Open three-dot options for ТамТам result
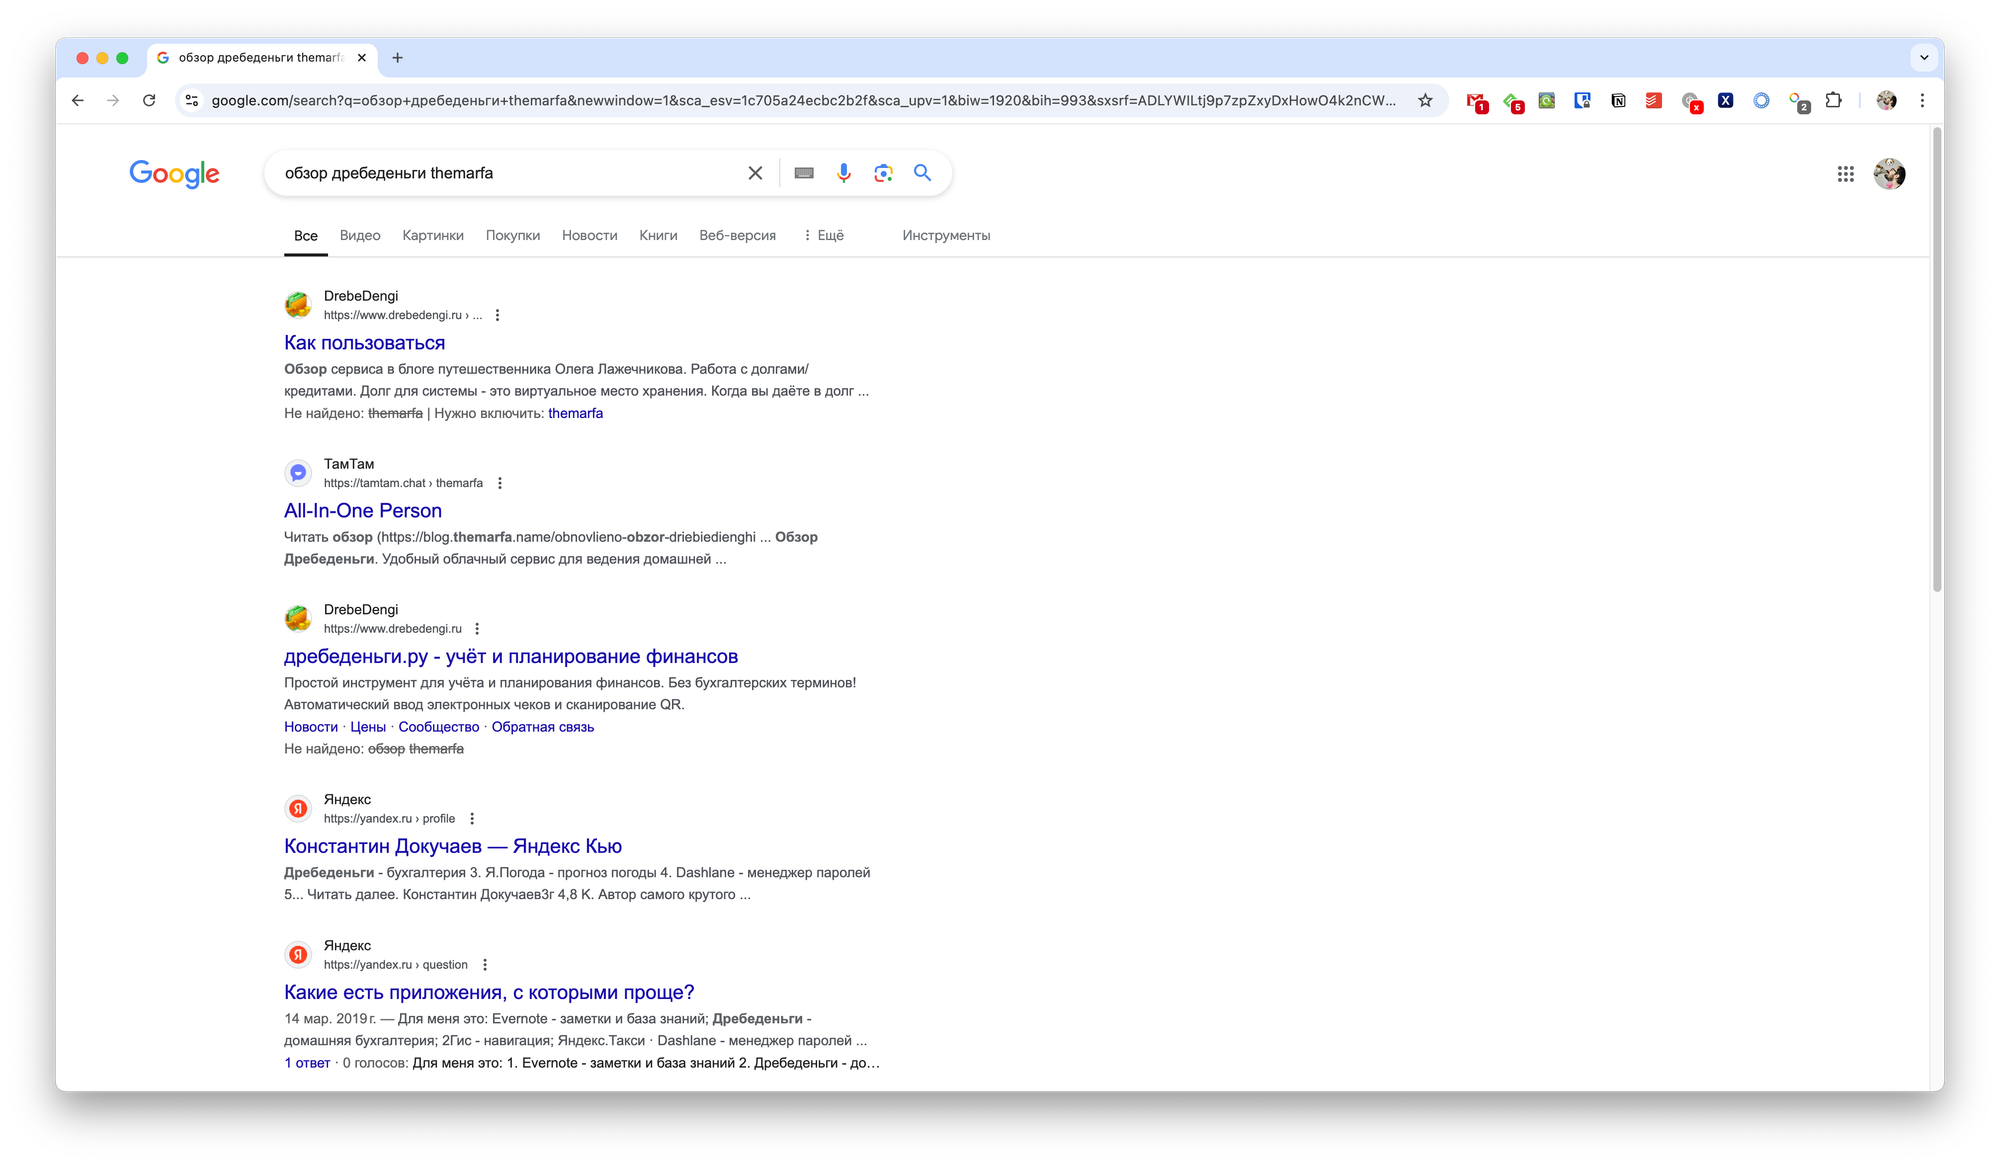This screenshot has height=1165, width=2000. point(500,483)
